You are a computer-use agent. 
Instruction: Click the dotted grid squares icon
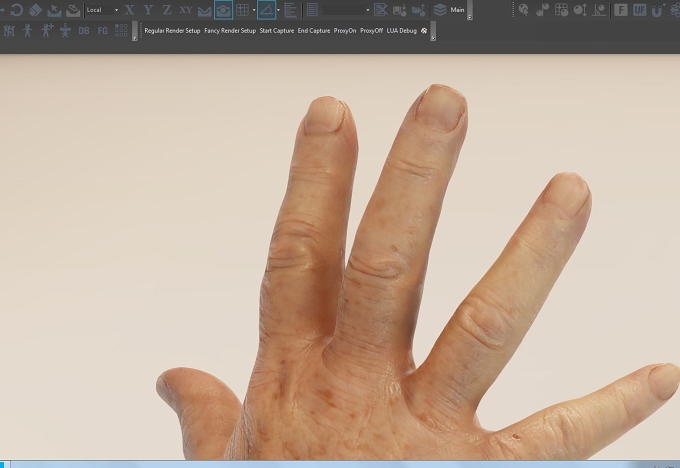coord(121,31)
